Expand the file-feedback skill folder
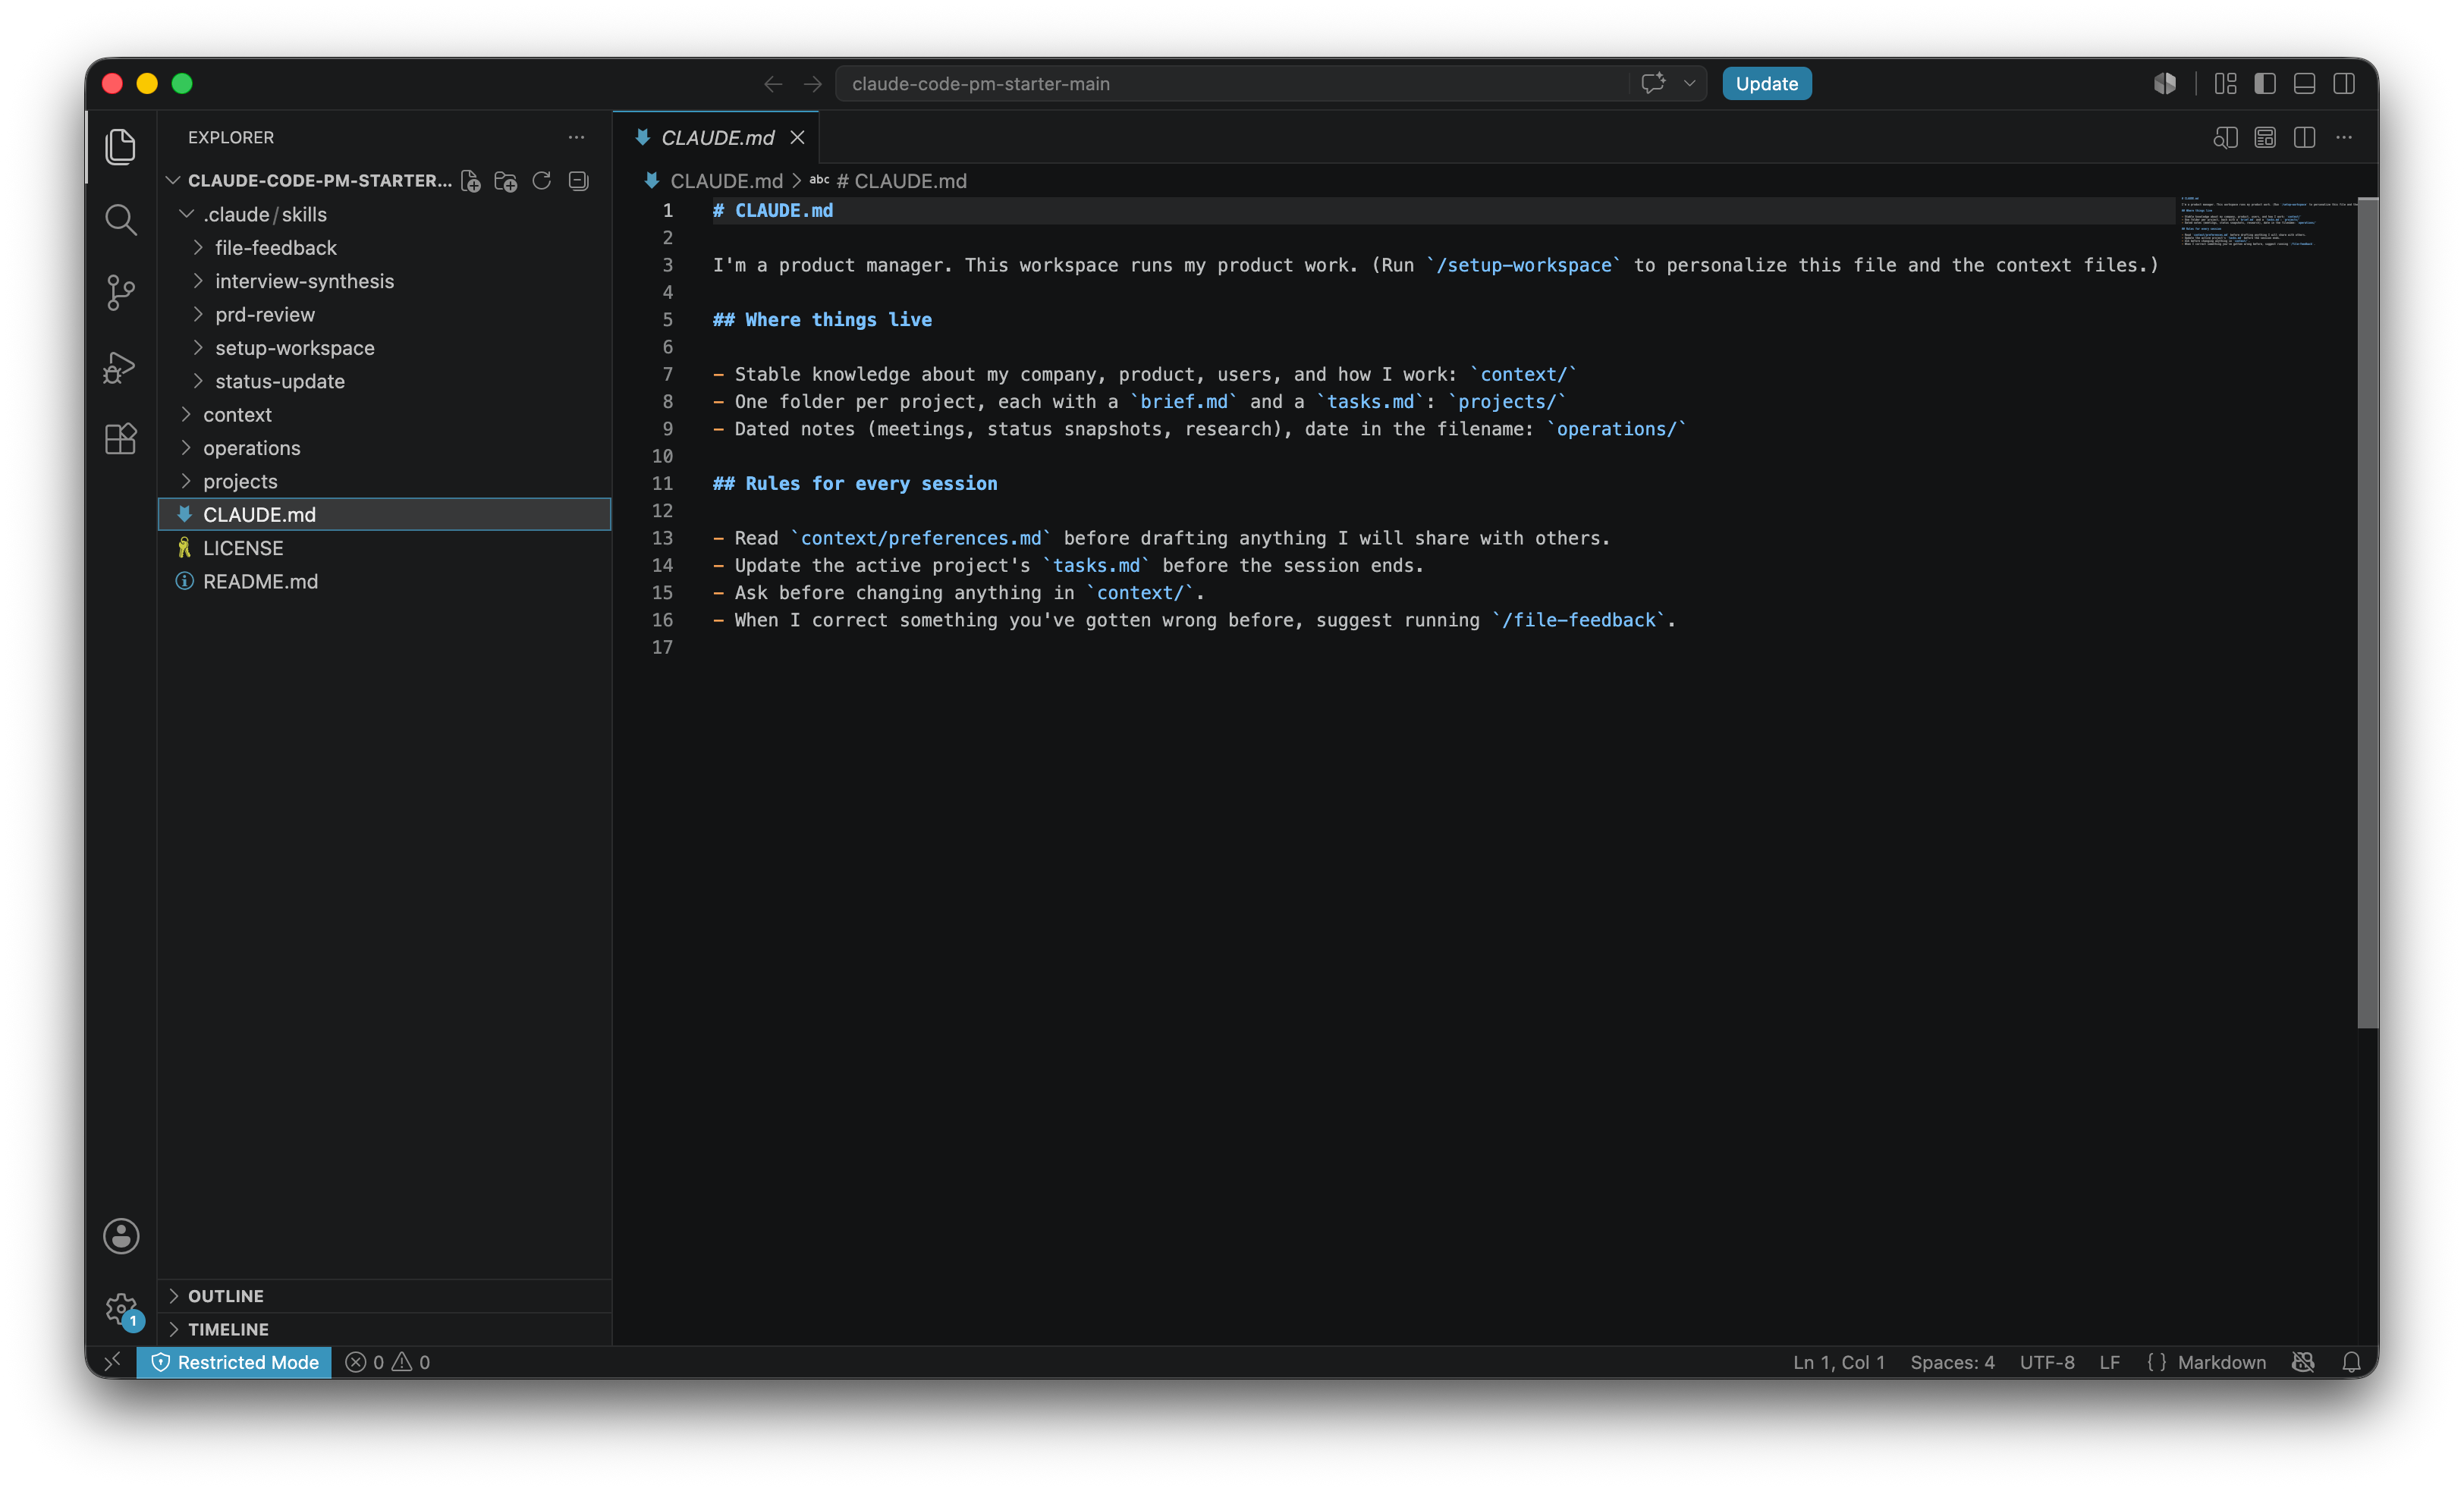 click(385, 248)
